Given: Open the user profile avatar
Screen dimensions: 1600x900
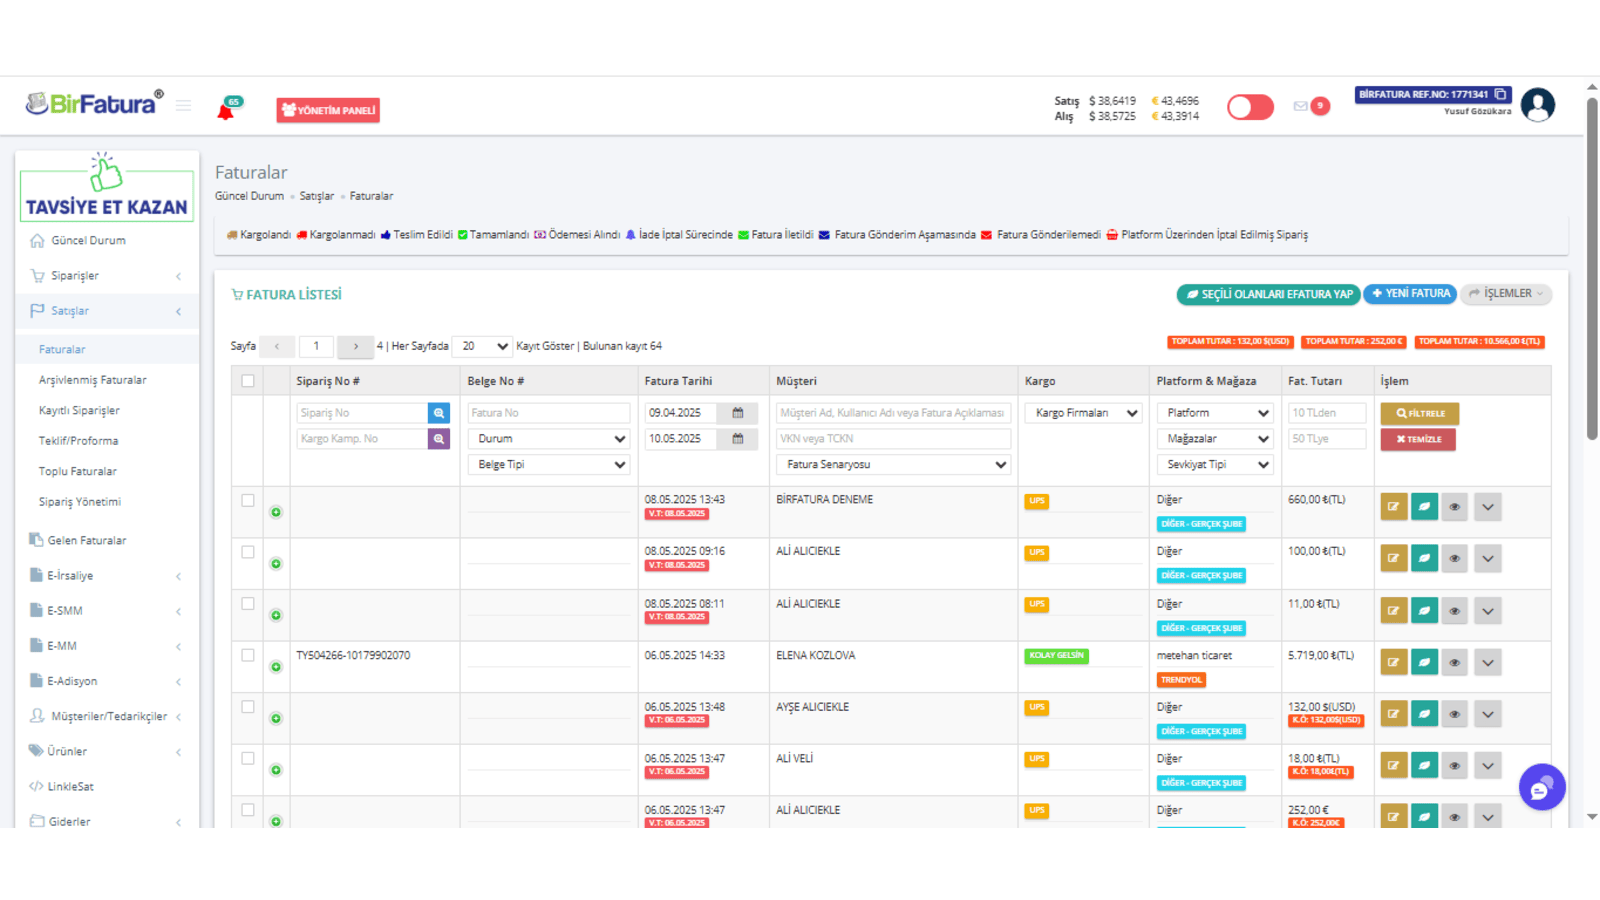Looking at the screenshot, I should click(x=1537, y=105).
